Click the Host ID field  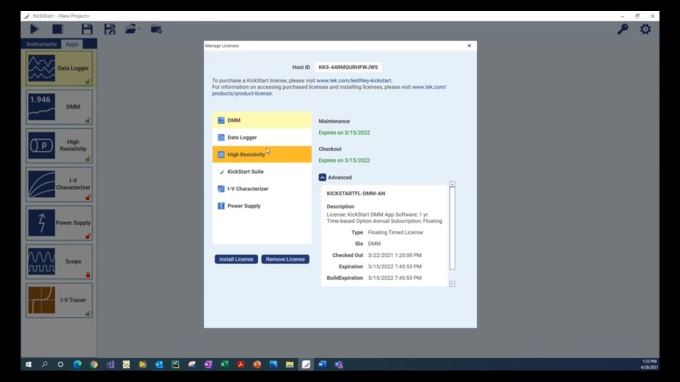point(348,67)
